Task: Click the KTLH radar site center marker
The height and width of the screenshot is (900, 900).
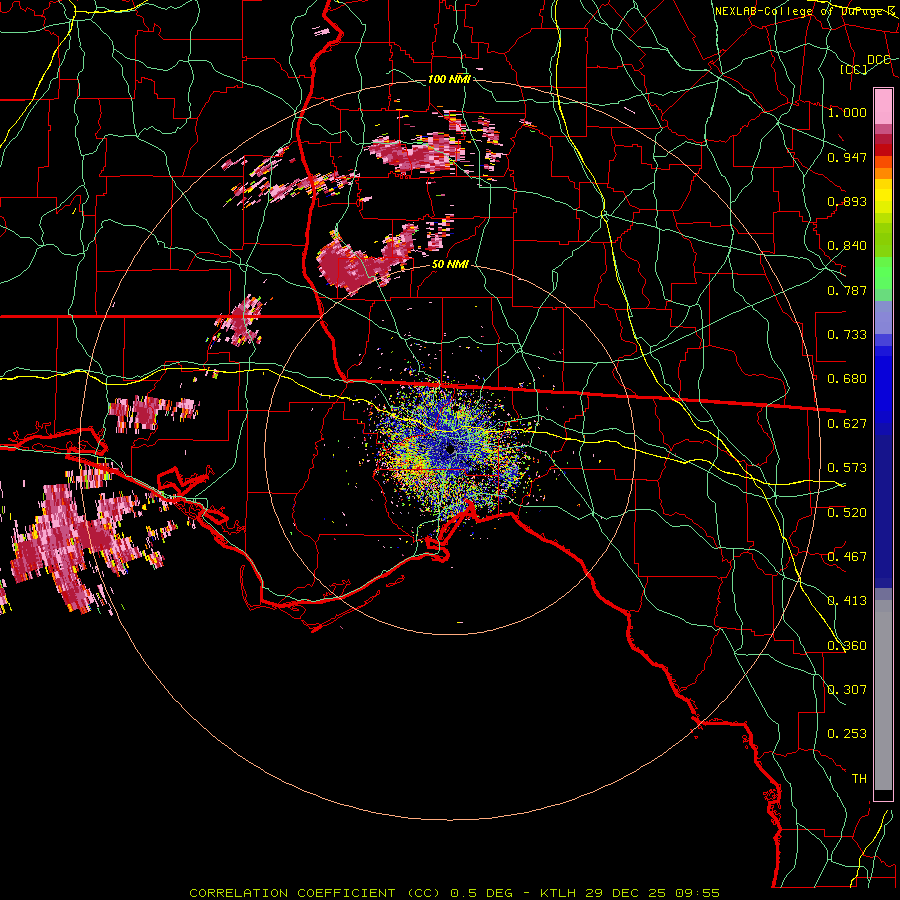Action: [451, 449]
